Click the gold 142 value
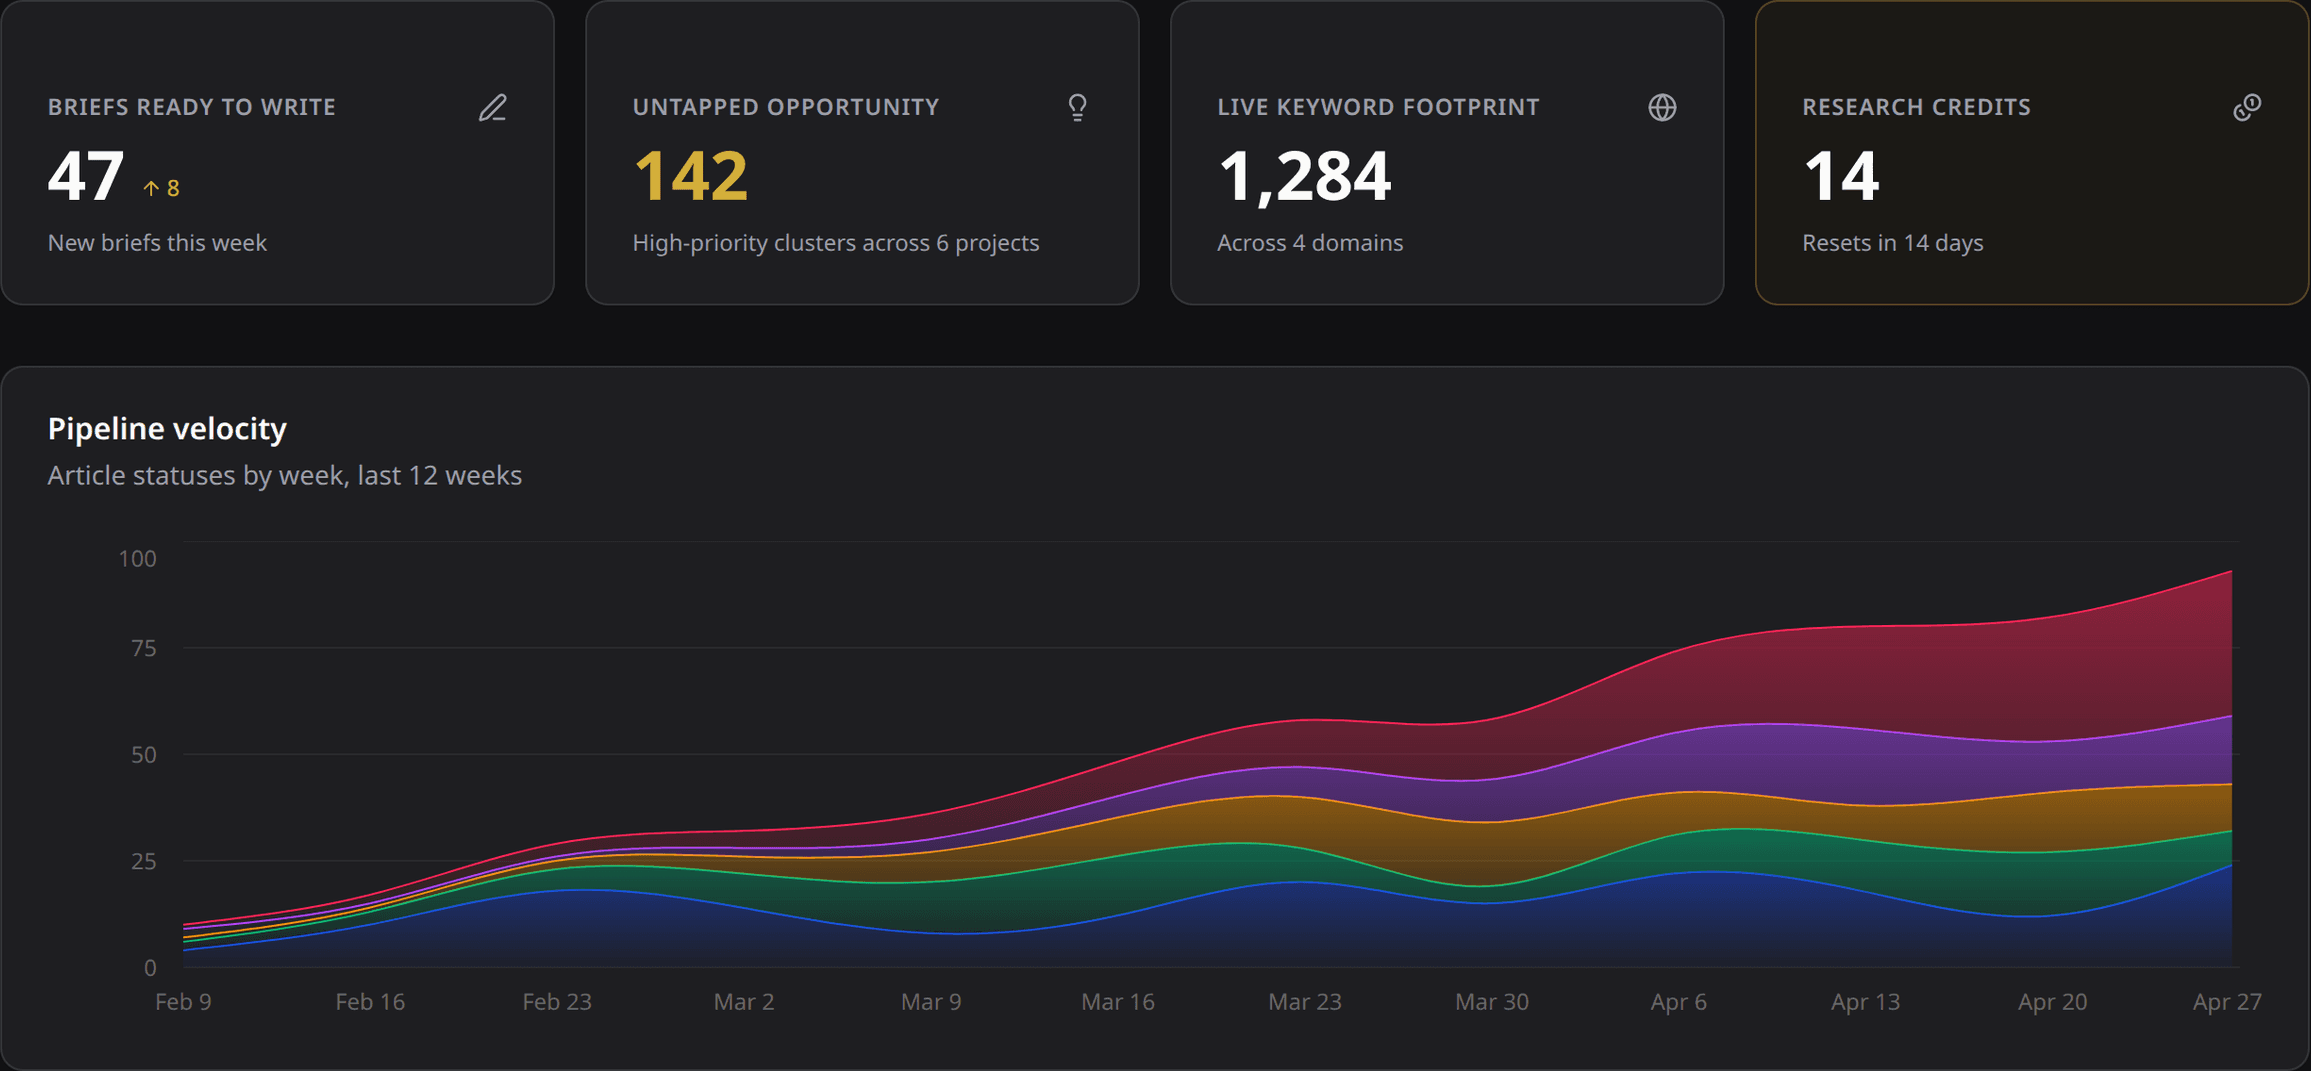The image size is (2311, 1071). click(x=691, y=176)
